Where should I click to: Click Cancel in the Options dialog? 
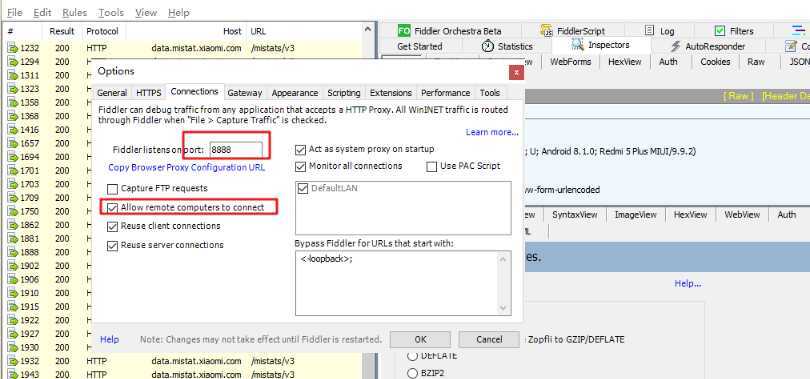pos(489,339)
